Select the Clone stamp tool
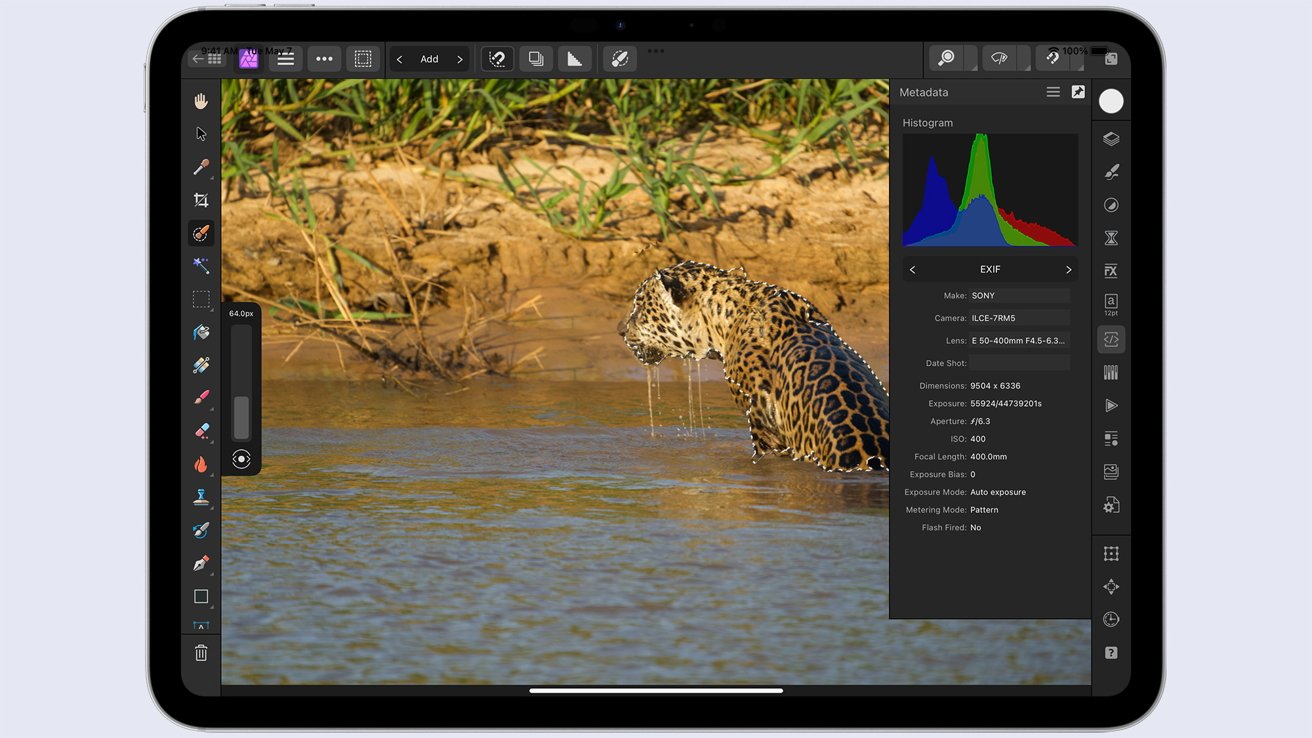This screenshot has height=738, width=1312. pyautogui.click(x=201, y=497)
